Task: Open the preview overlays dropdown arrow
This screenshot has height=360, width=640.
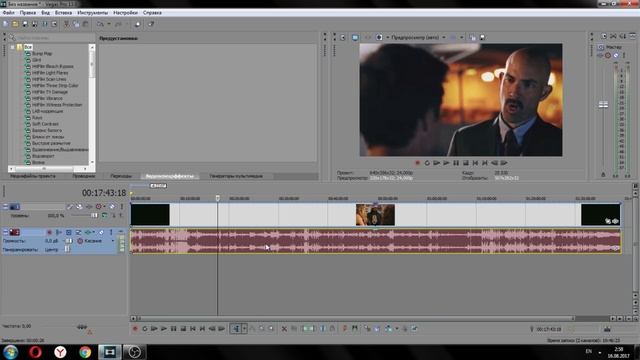Action: [x=462, y=37]
